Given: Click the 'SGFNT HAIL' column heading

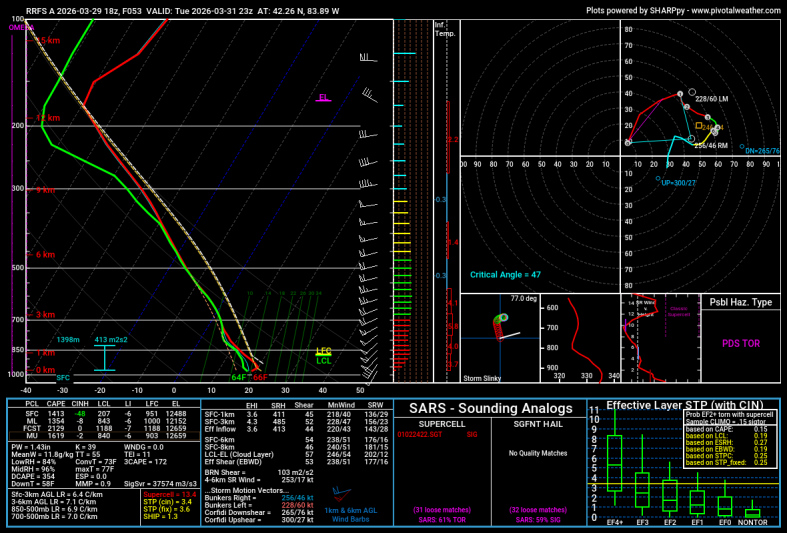Looking at the screenshot, I should tap(538, 424).
